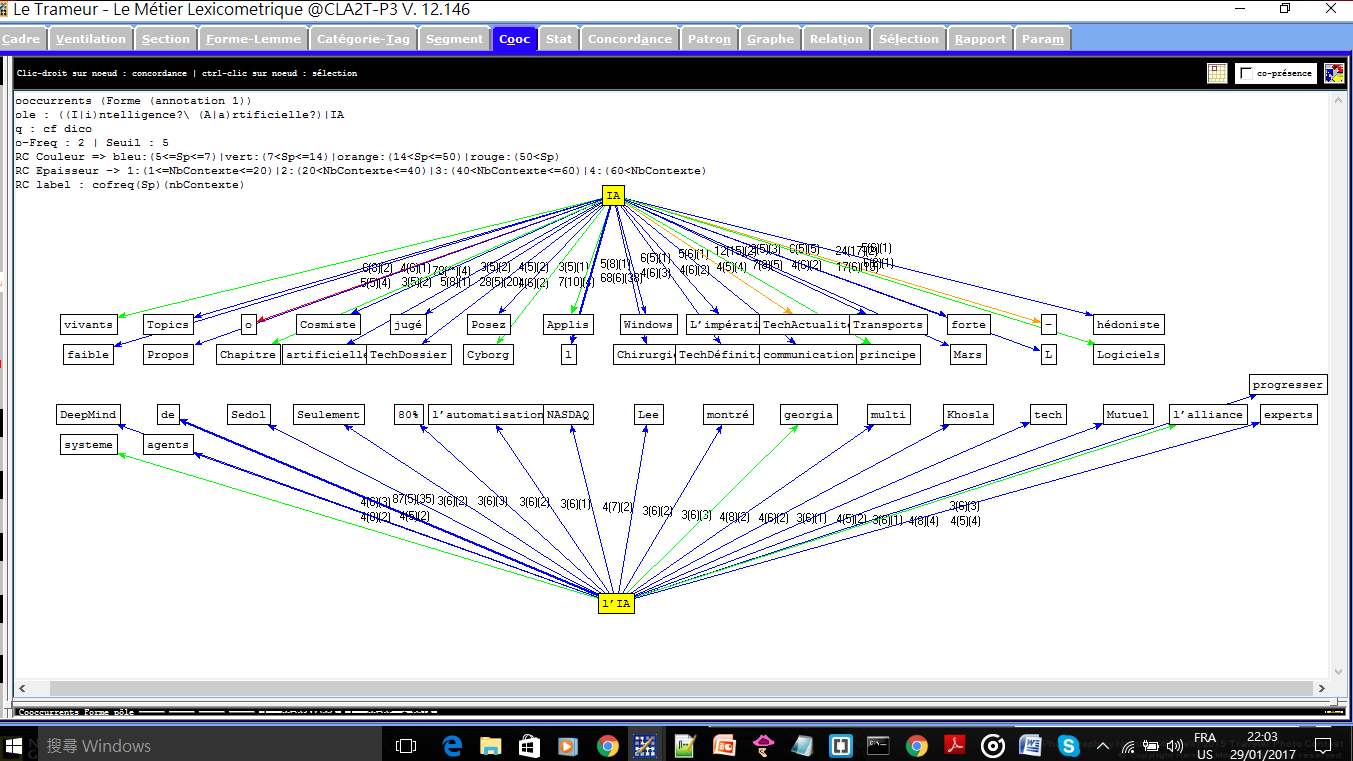Select the systeme node
The image size is (1353, 761).
[88, 445]
